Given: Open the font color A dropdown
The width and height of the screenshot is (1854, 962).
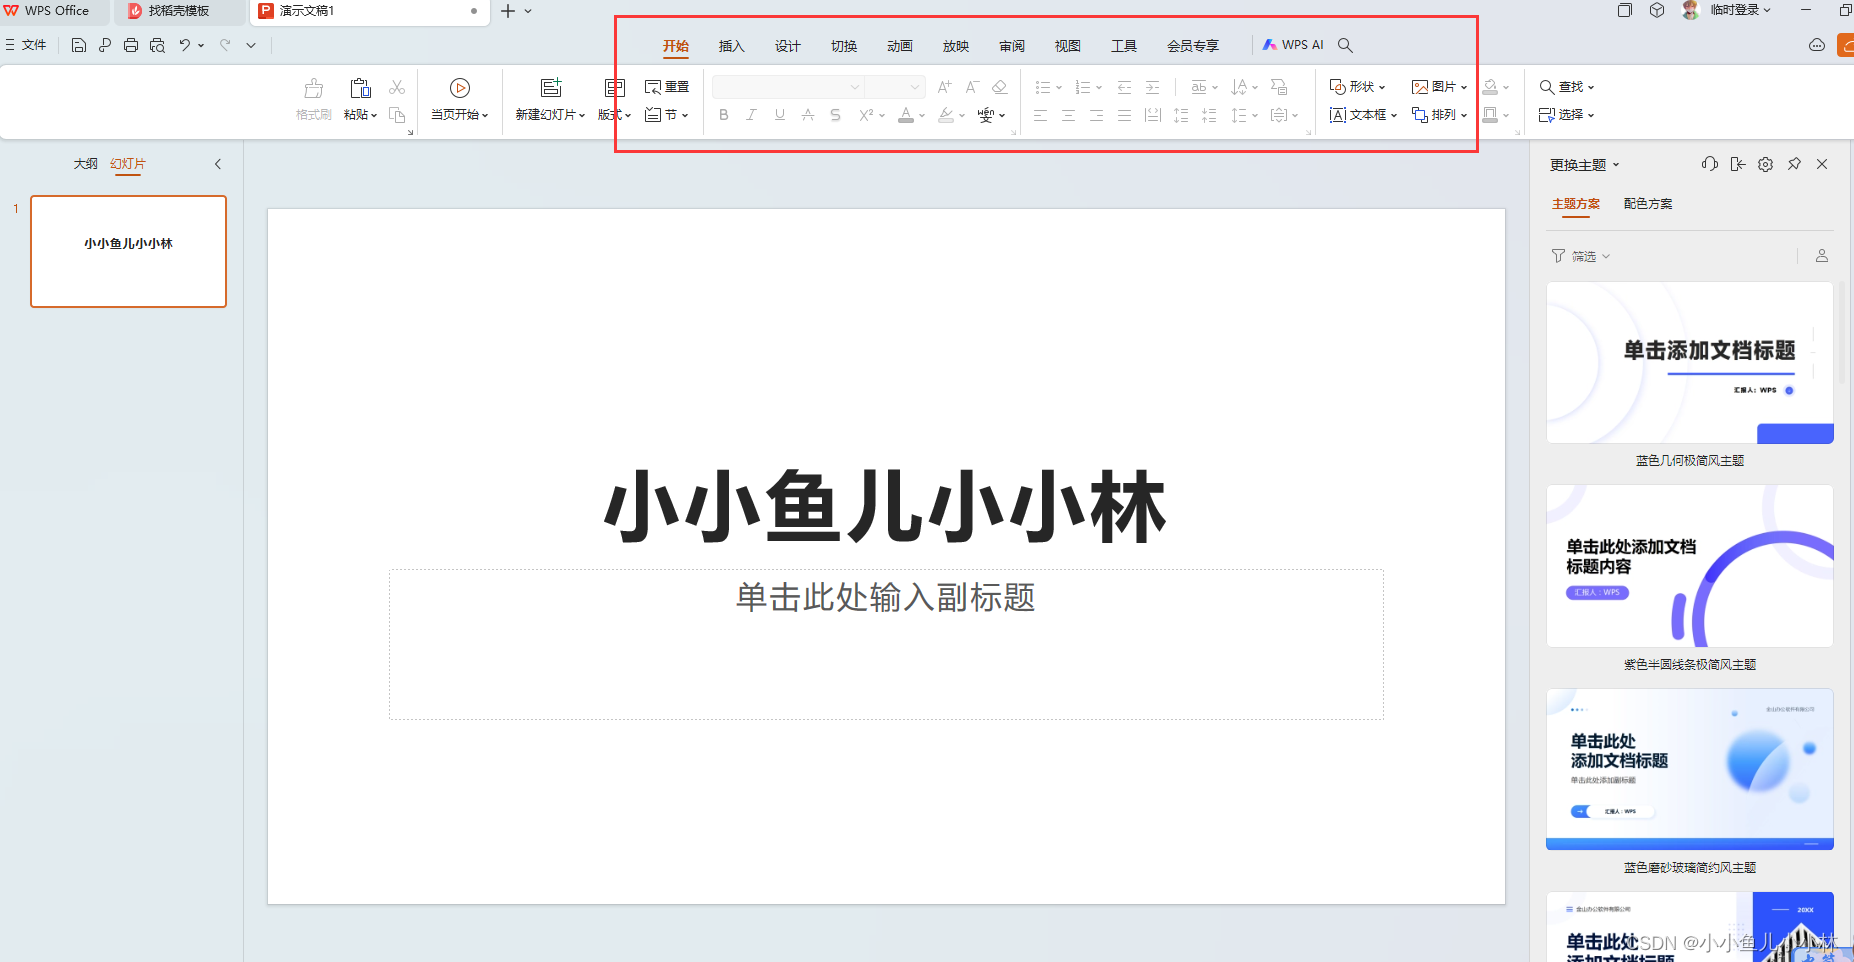Looking at the screenshot, I should click(x=922, y=116).
